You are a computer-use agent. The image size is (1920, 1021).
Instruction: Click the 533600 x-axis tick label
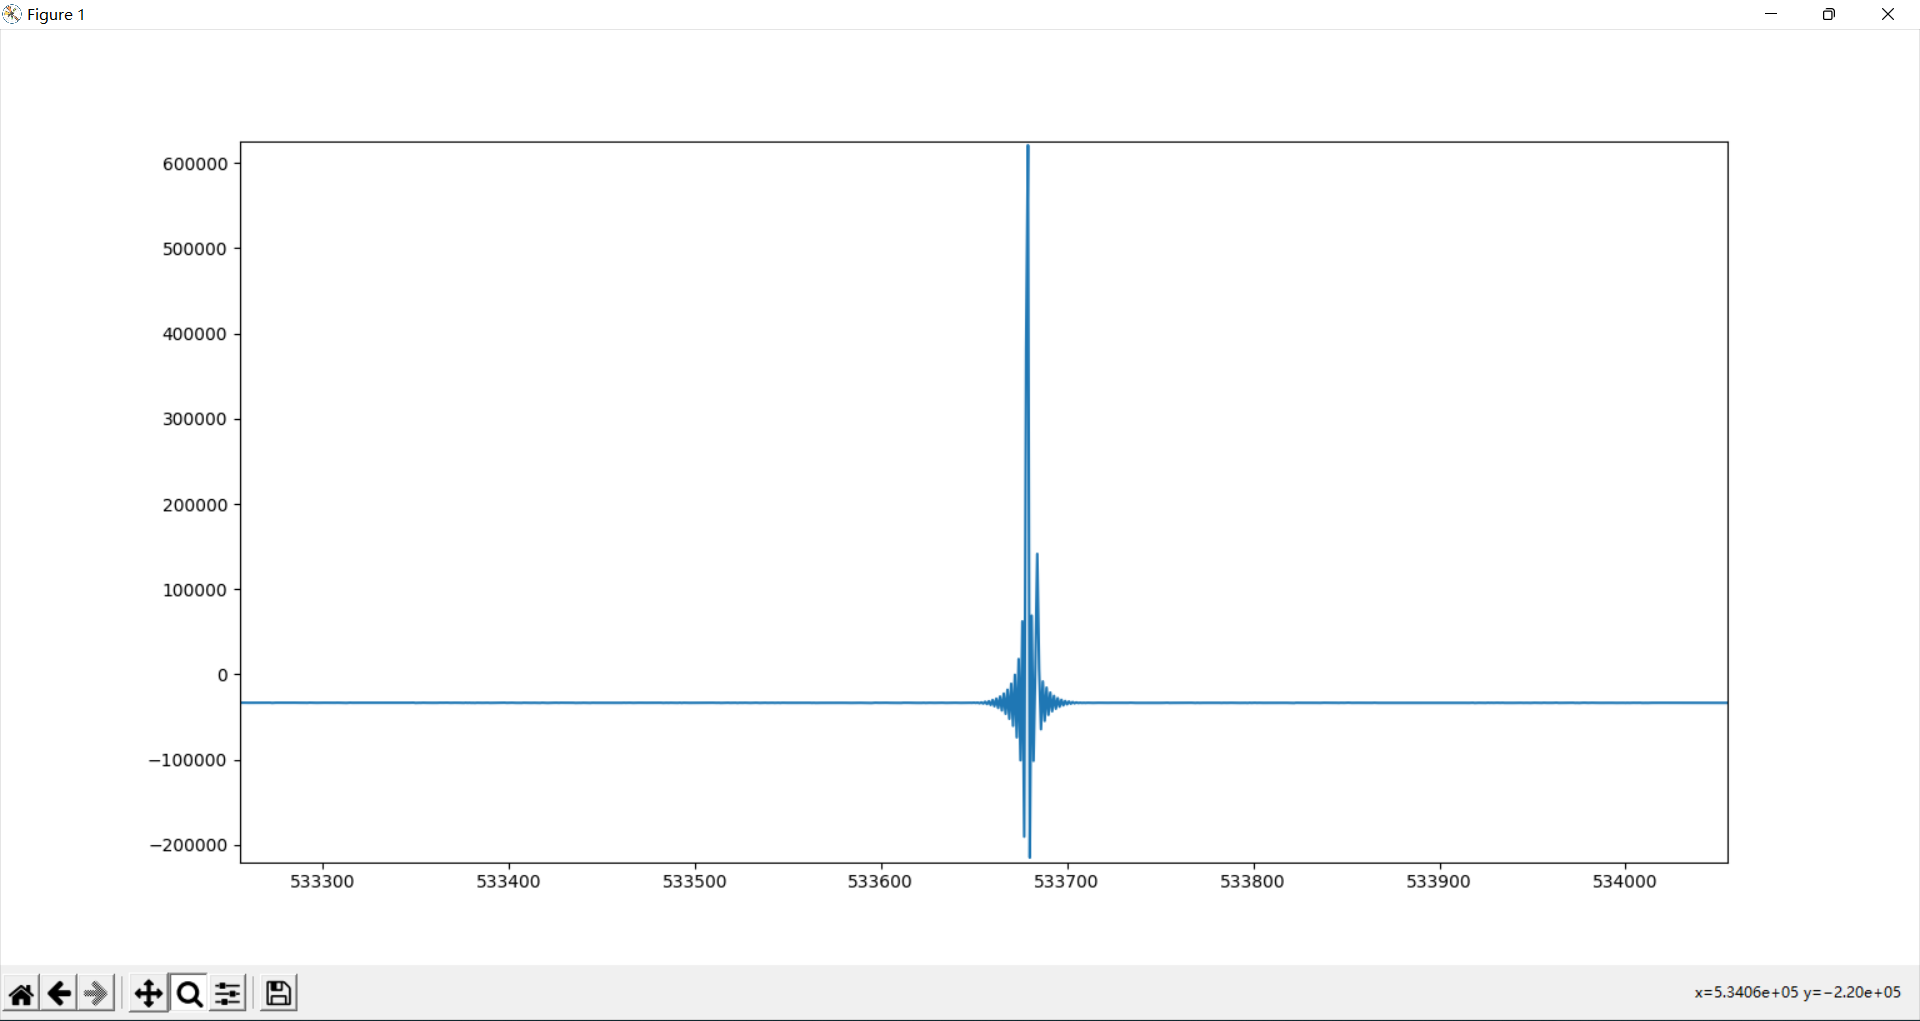pos(880,881)
